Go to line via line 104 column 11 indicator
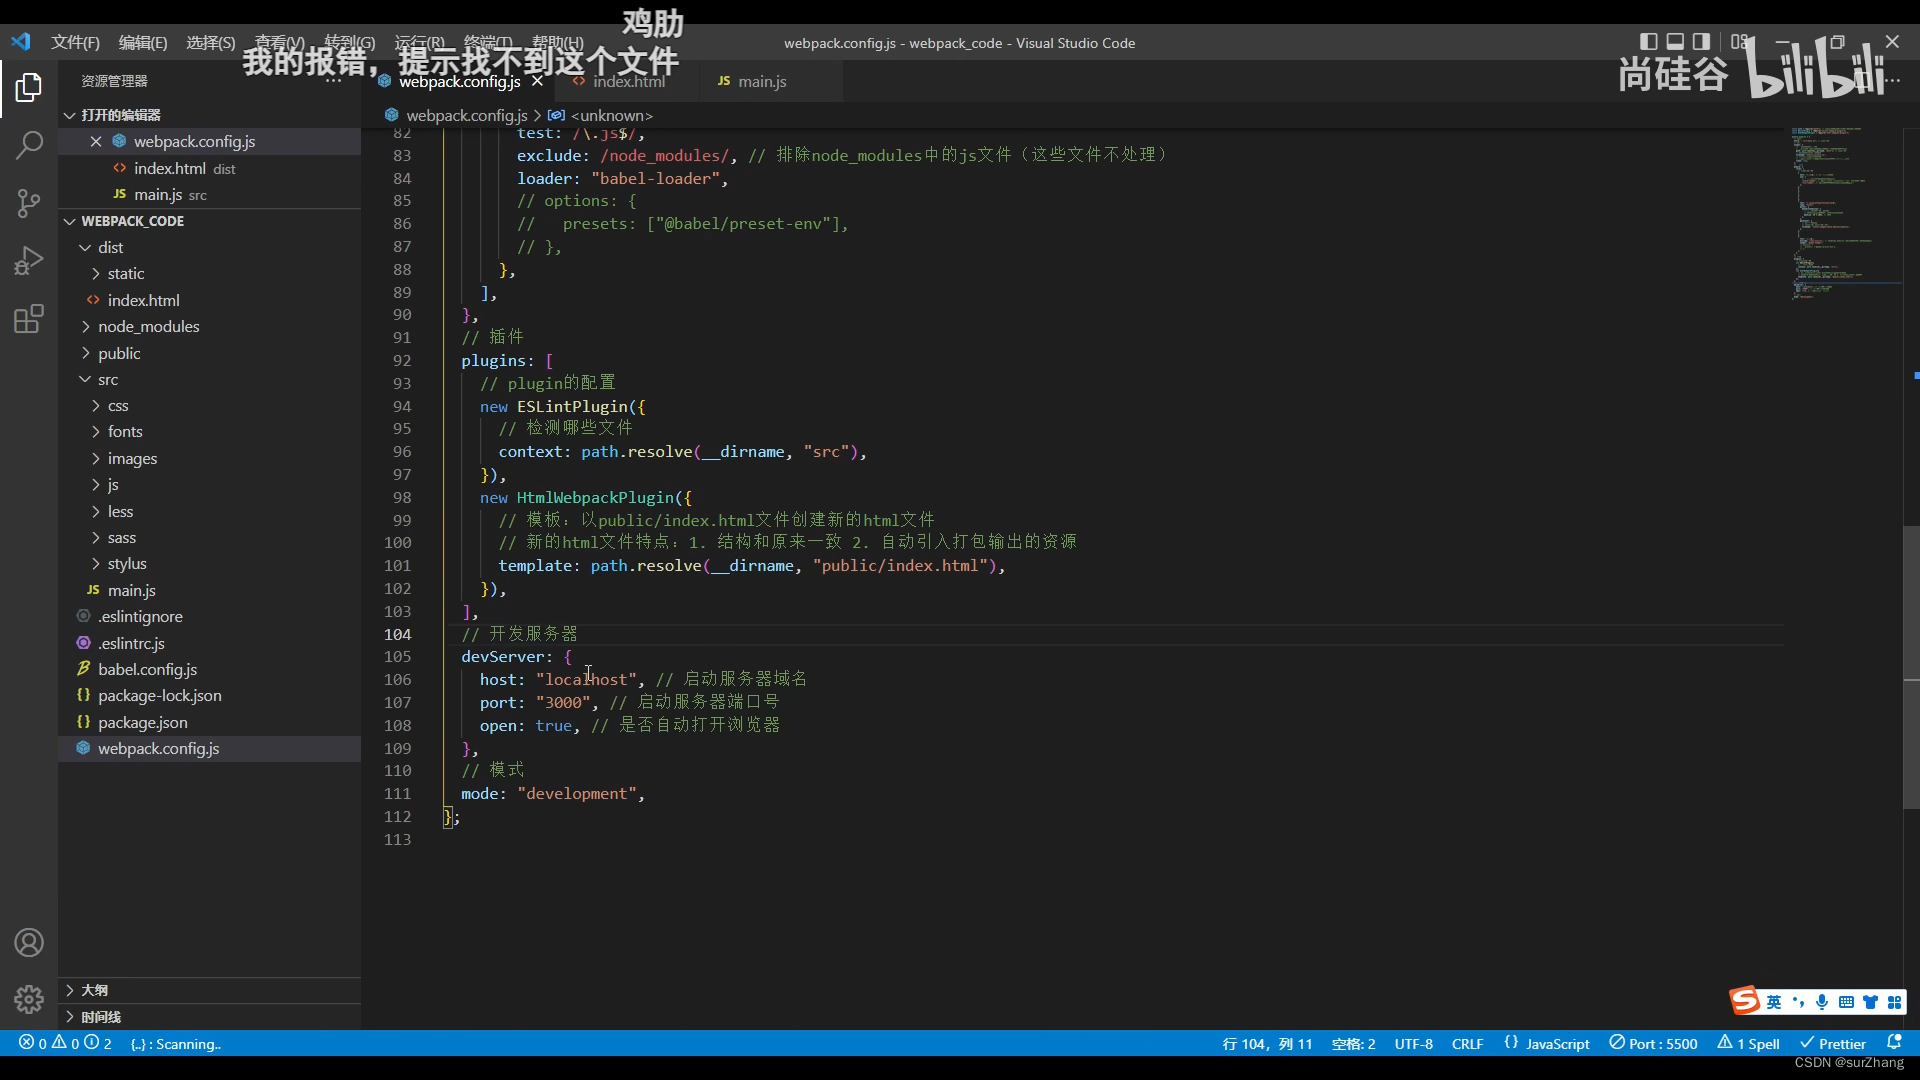 coord(1267,1043)
